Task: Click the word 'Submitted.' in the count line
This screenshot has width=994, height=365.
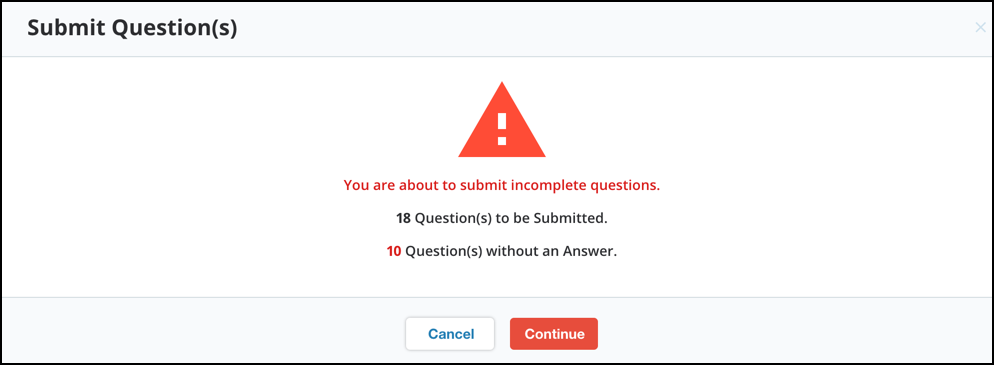Action: 571,219
